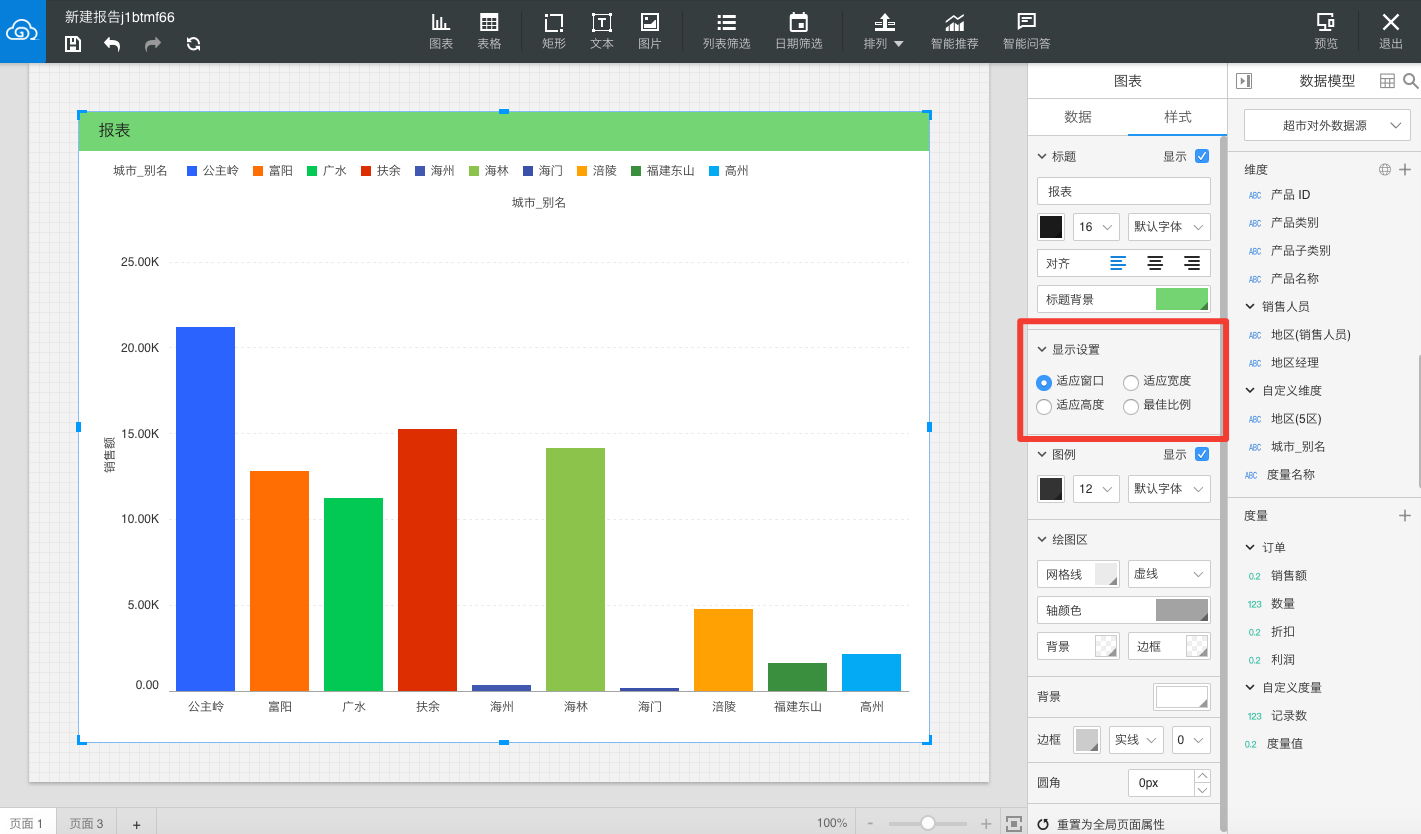Switch to the 数据 tab
Screen dimensions: 1421x834
coord(1077,117)
